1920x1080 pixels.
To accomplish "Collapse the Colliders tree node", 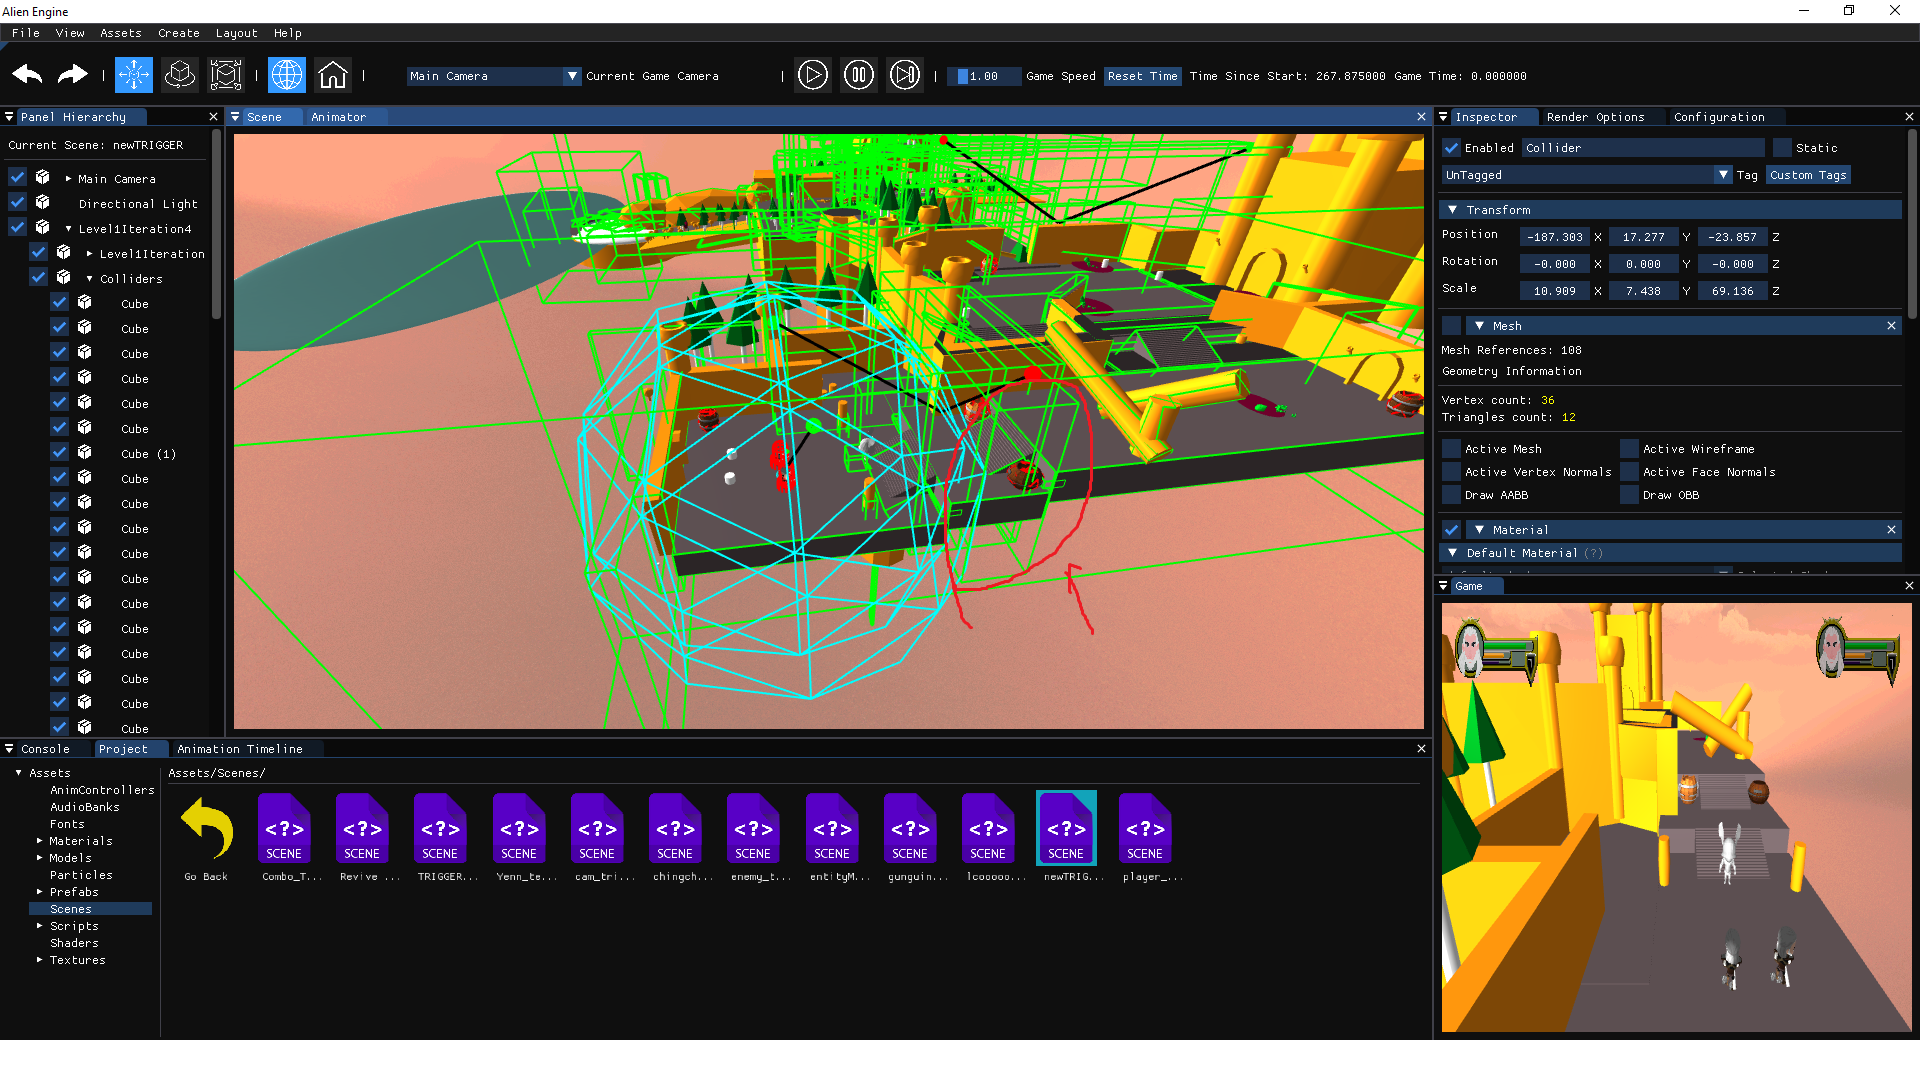I will [90, 279].
